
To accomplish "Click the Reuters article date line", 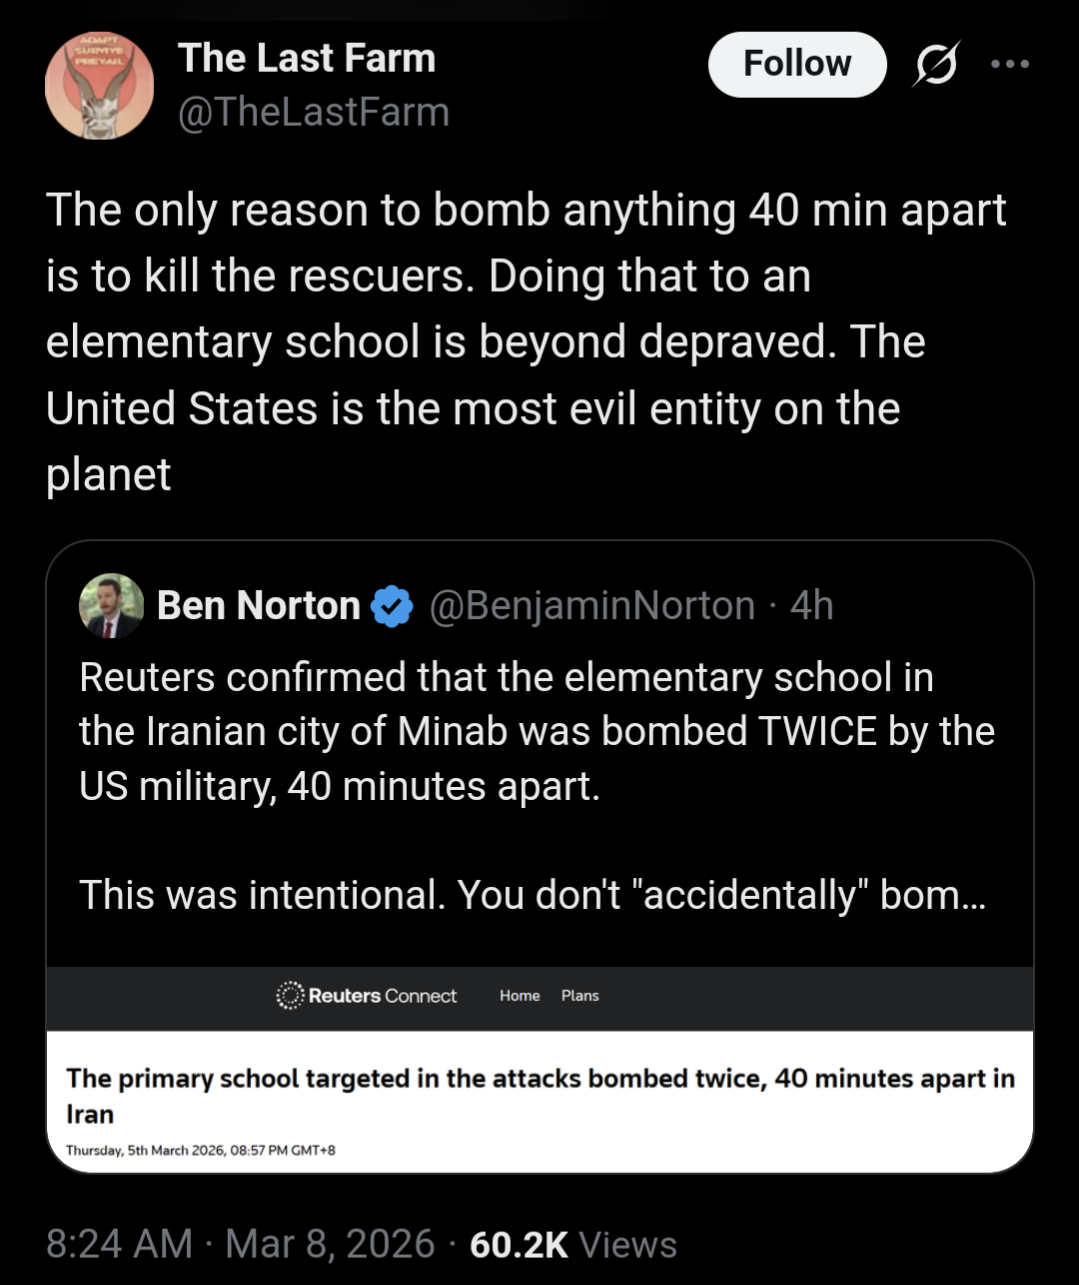I will tap(200, 1150).
